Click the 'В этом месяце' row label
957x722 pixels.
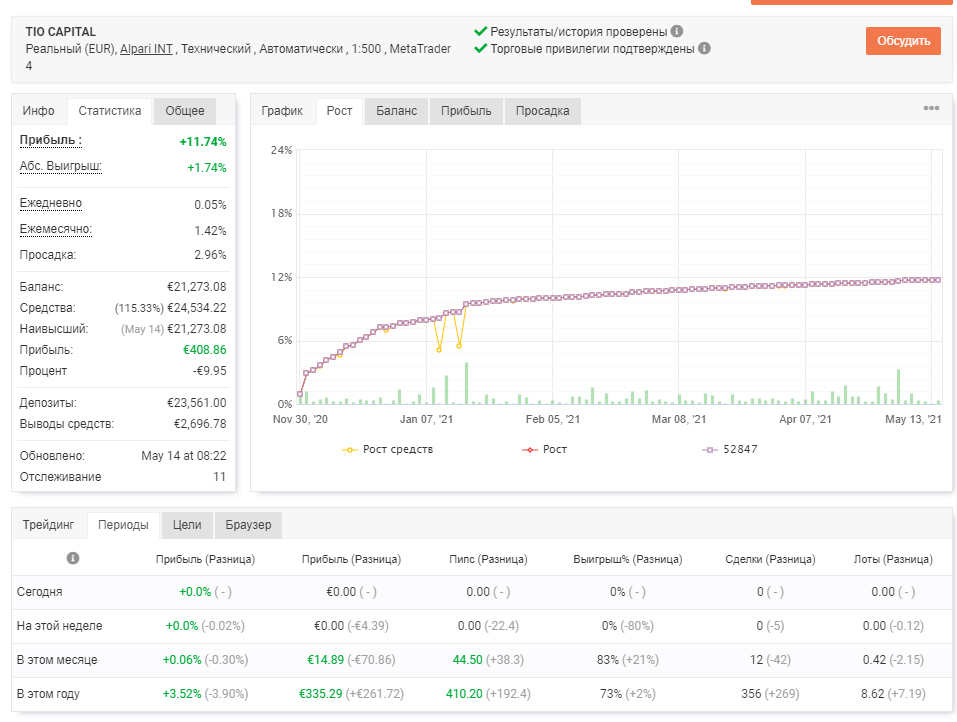(57, 660)
